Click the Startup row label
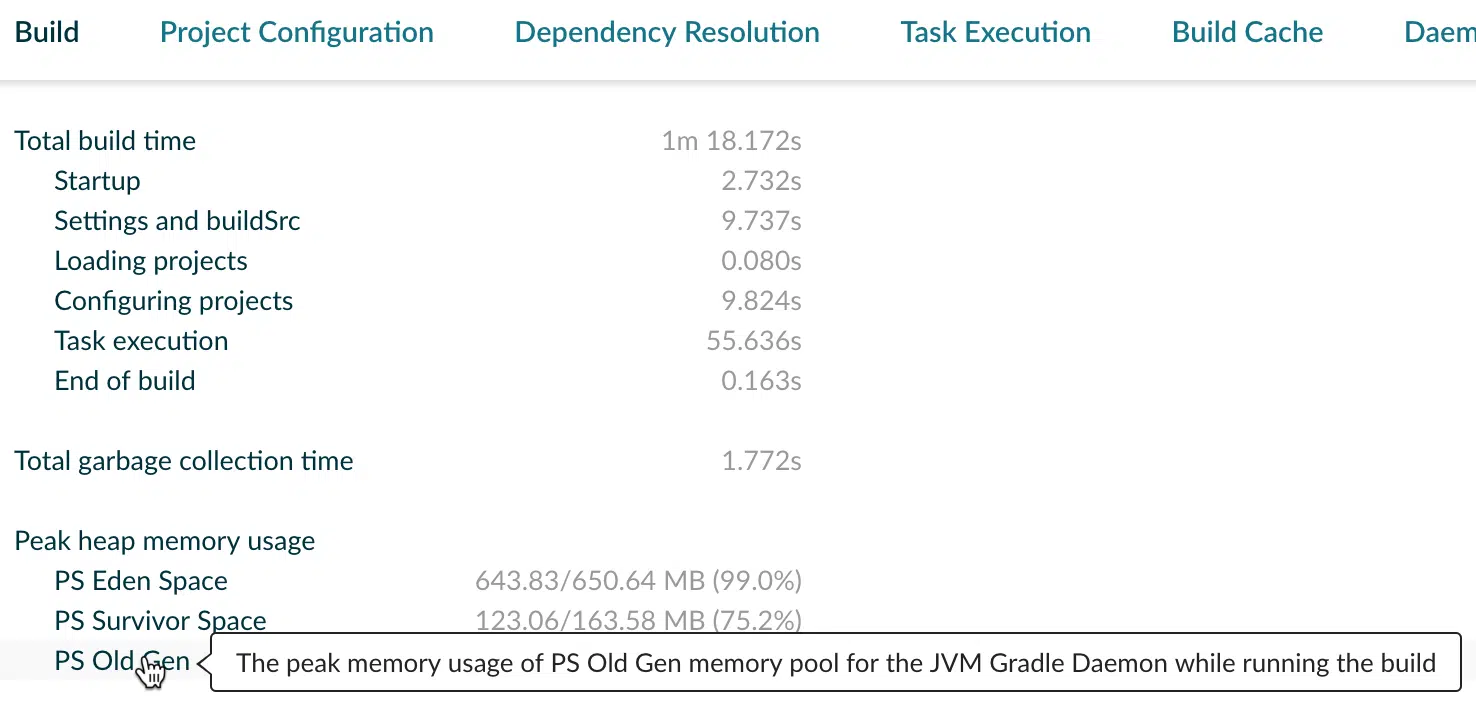The width and height of the screenshot is (1476, 705). [97, 181]
